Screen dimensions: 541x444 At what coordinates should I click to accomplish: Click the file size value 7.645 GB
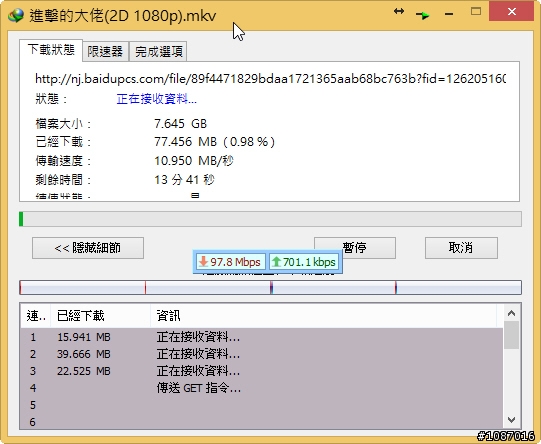point(180,124)
